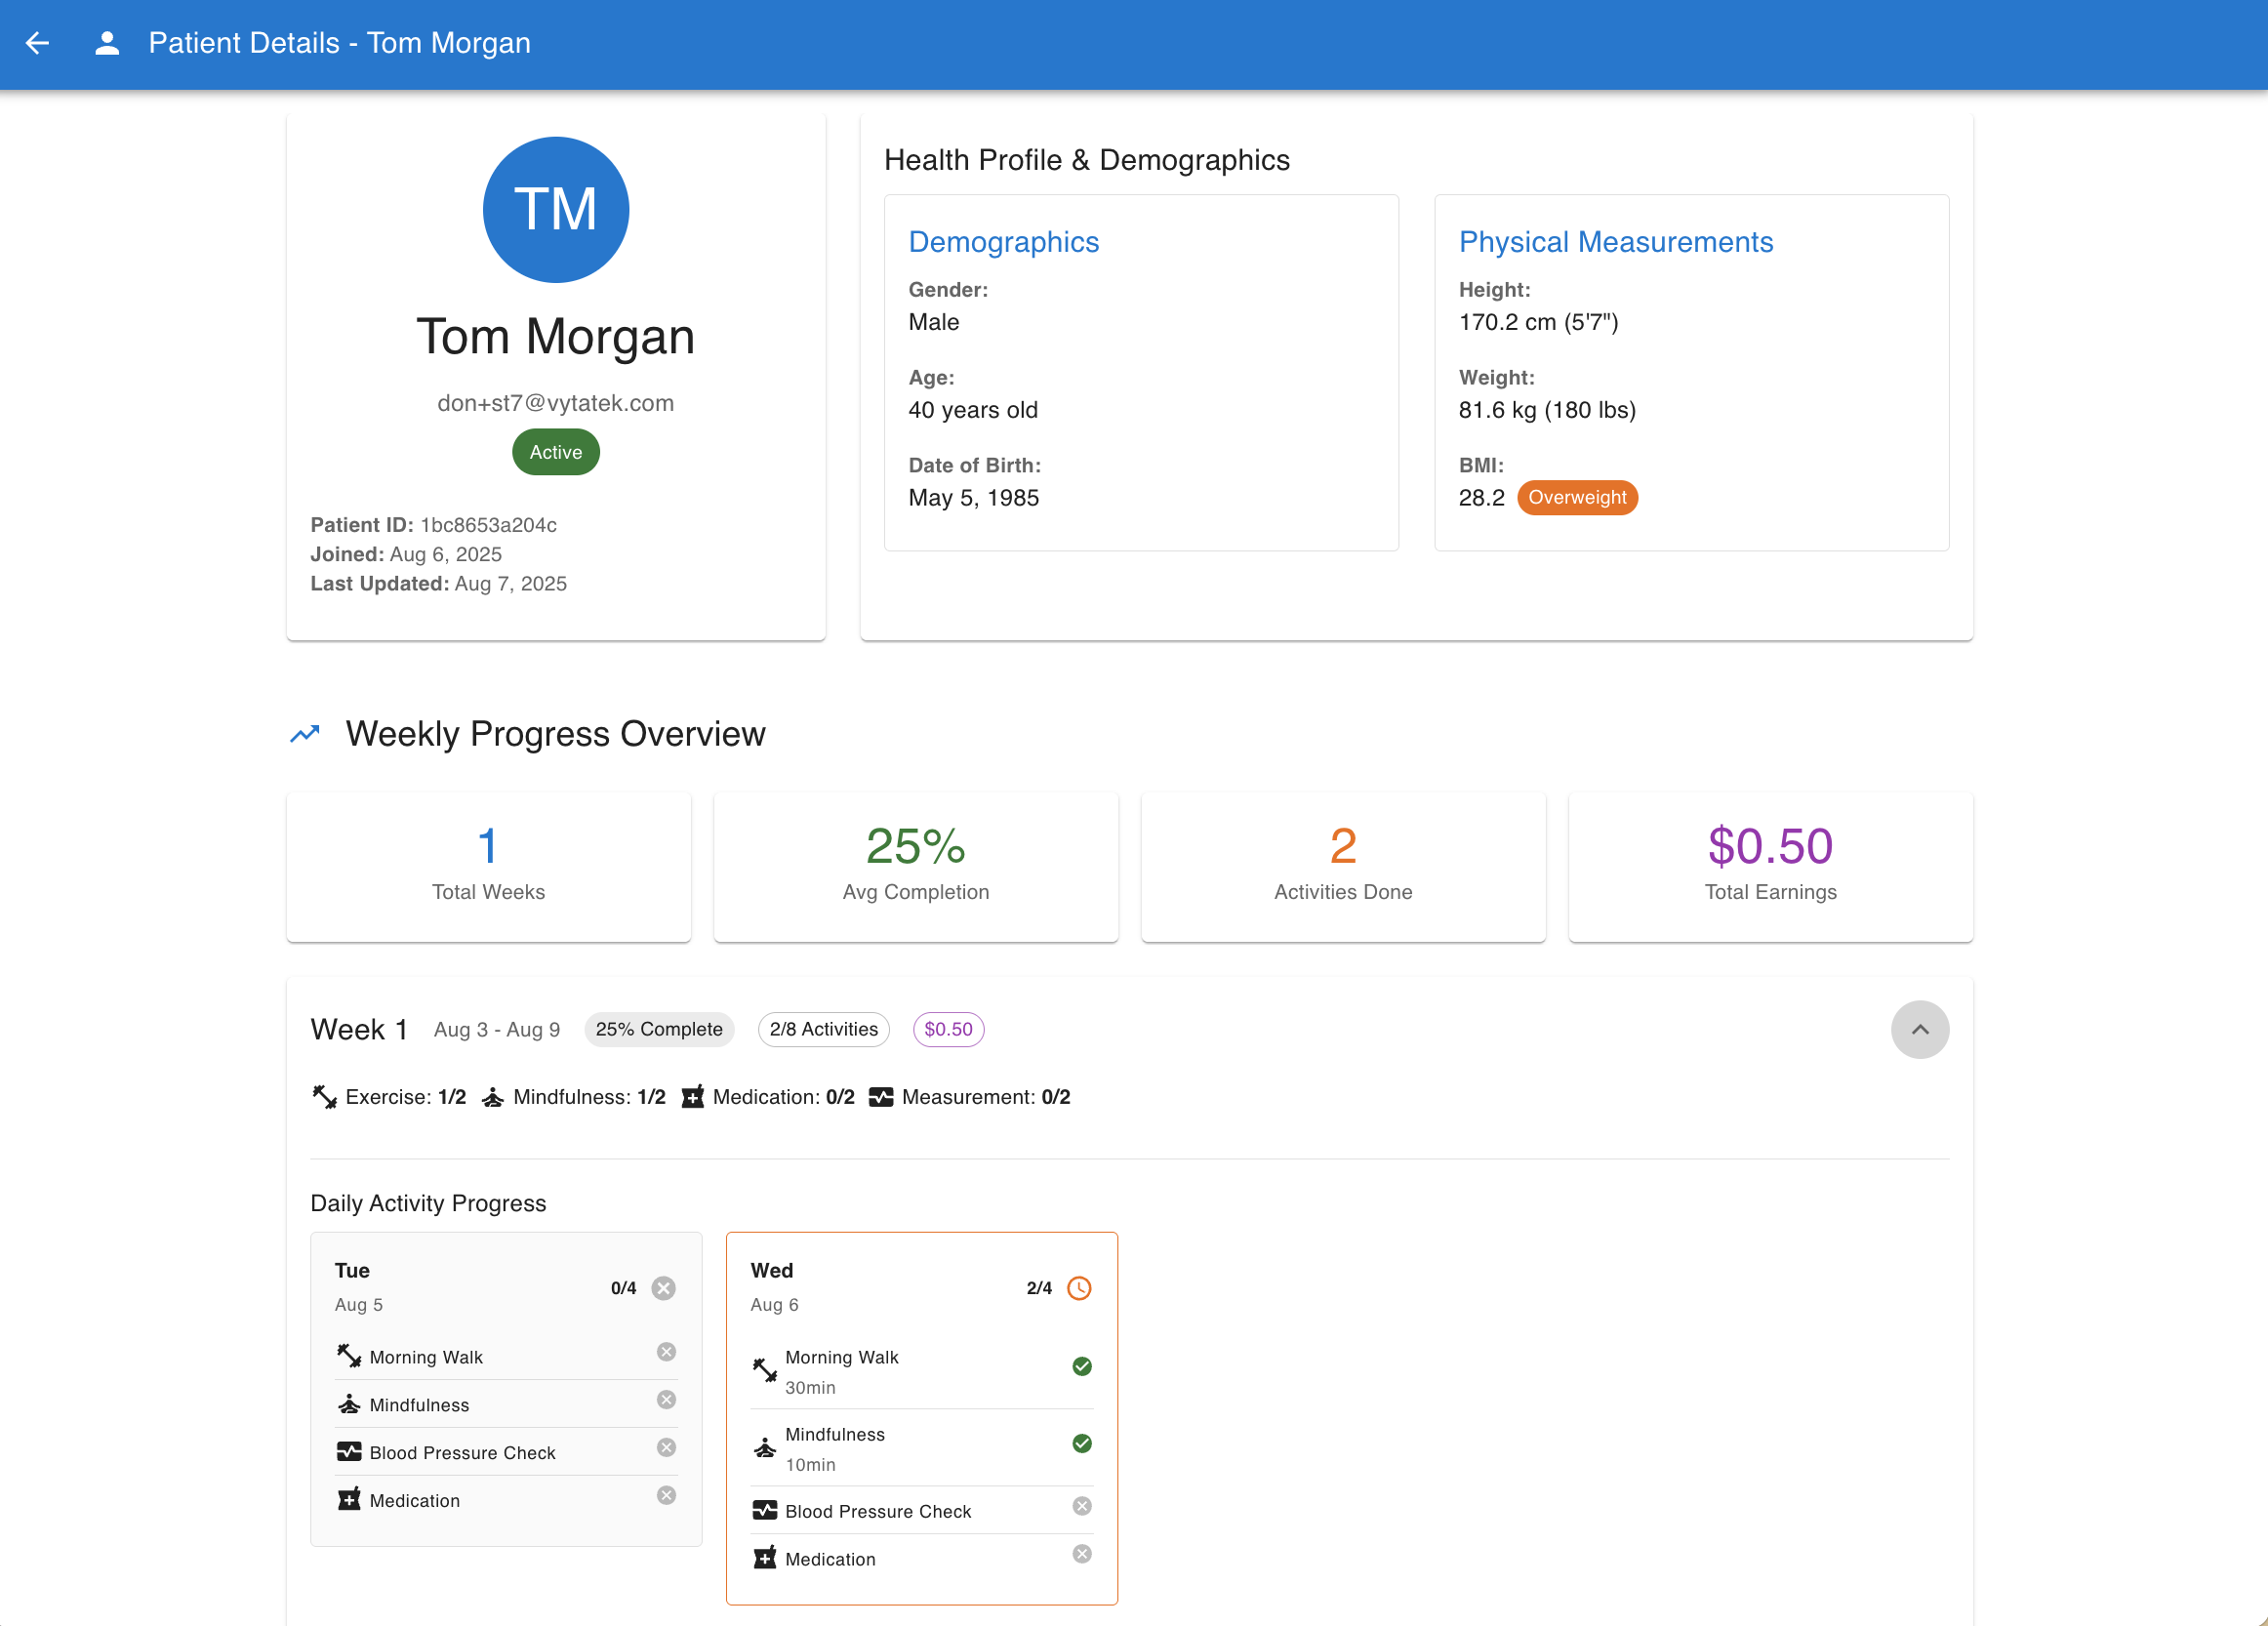Viewport: 2268px width, 1626px height.
Task: Collapse the Week 1 section chevron
Action: 1919,1029
